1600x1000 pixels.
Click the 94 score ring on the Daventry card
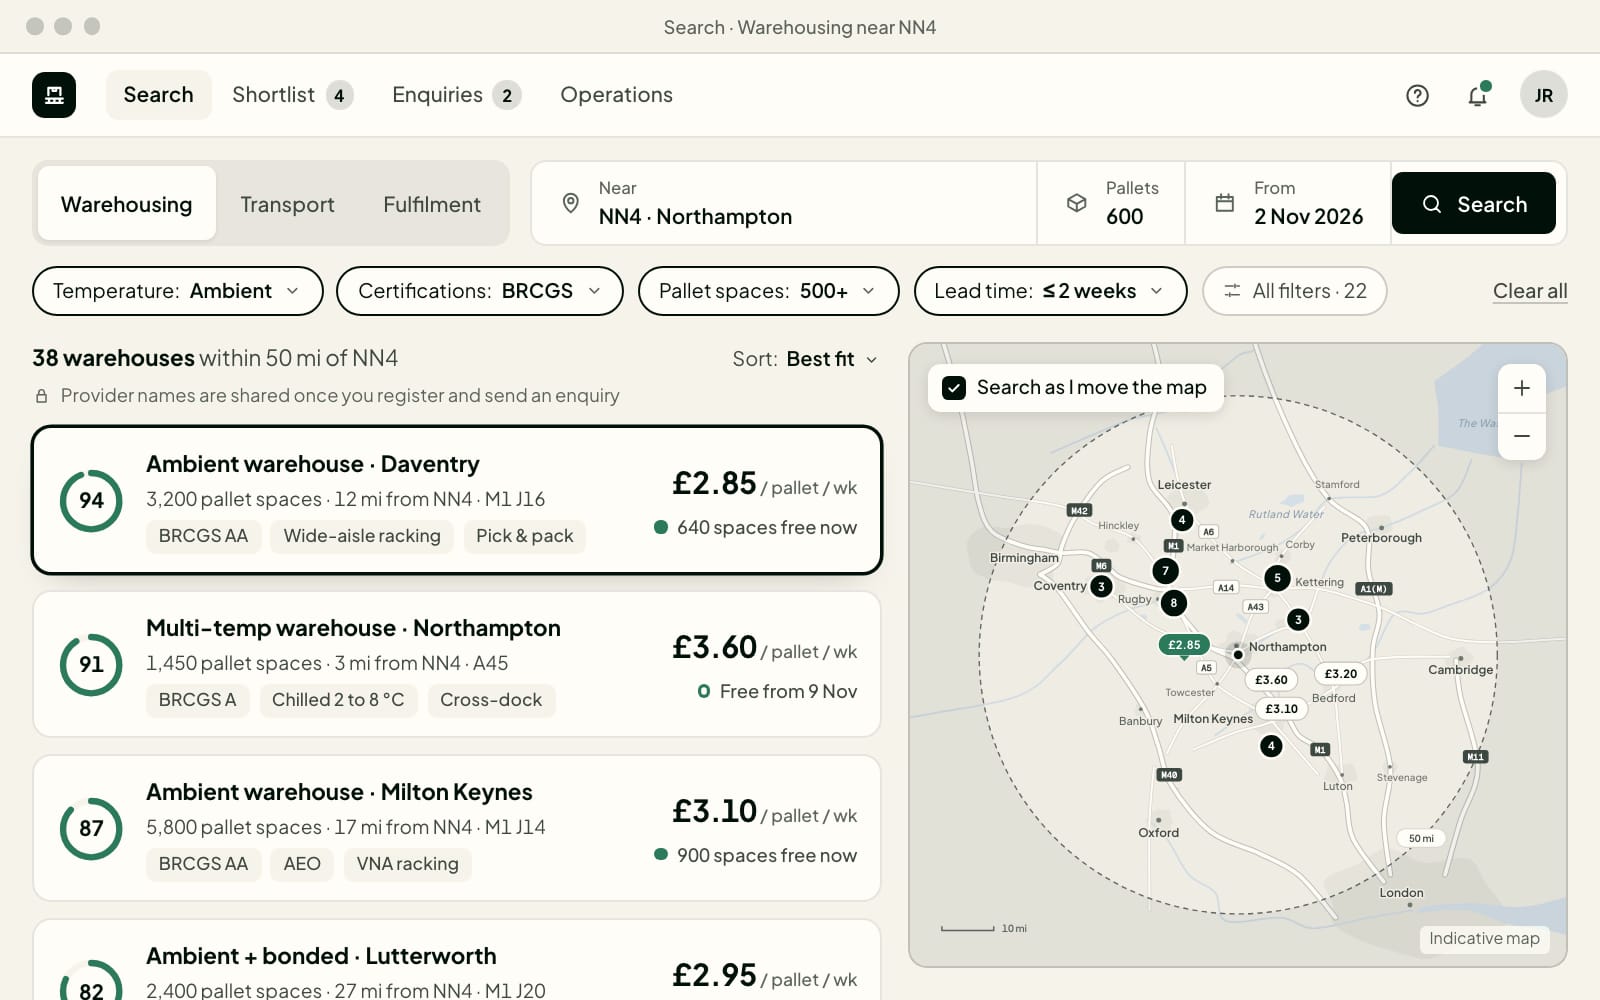tap(91, 500)
